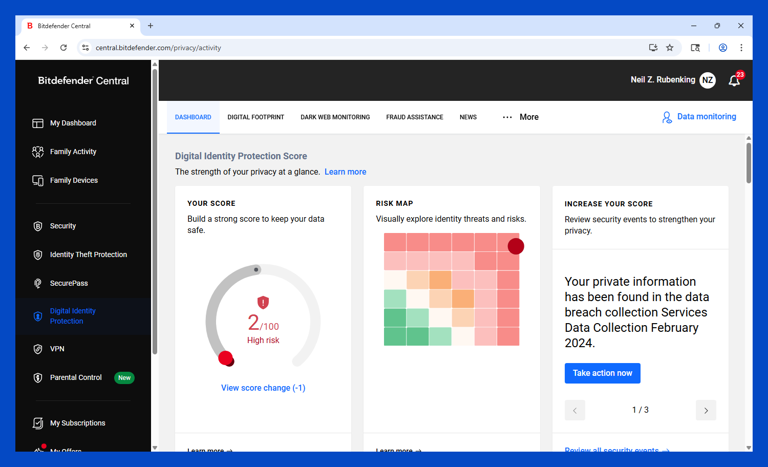Image resolution: width=768 pixels, height=467 pixels.
Task: Click the Parental Control icon
Action: 38,378
